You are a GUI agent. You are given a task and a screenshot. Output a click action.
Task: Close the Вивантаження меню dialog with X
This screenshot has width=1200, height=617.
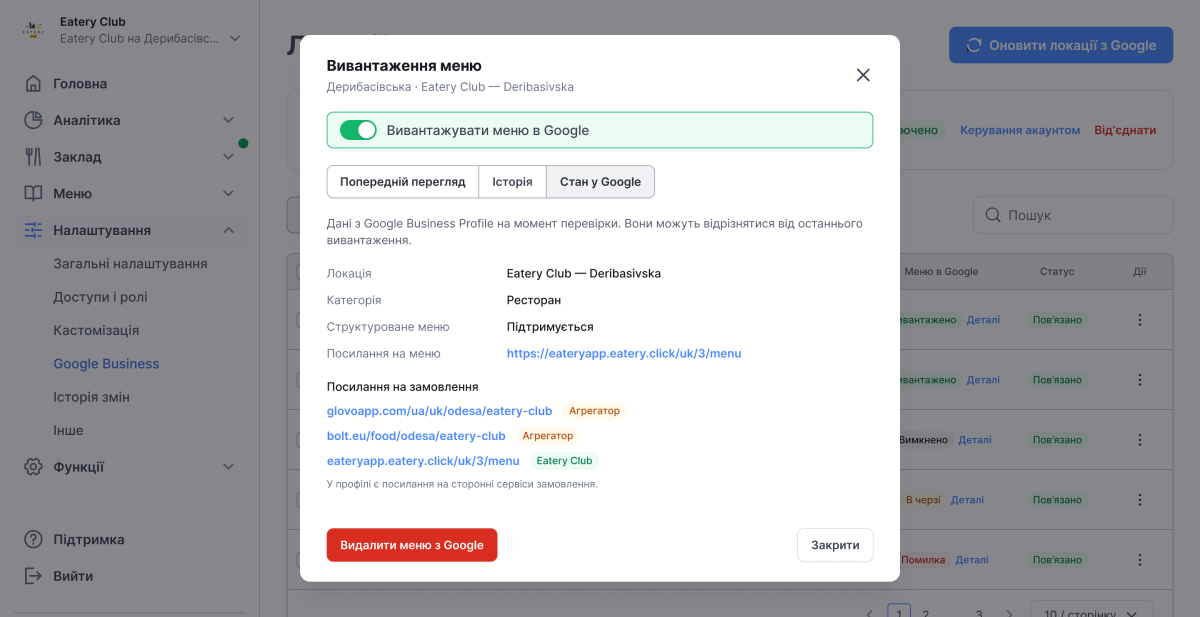pos(863,75)
